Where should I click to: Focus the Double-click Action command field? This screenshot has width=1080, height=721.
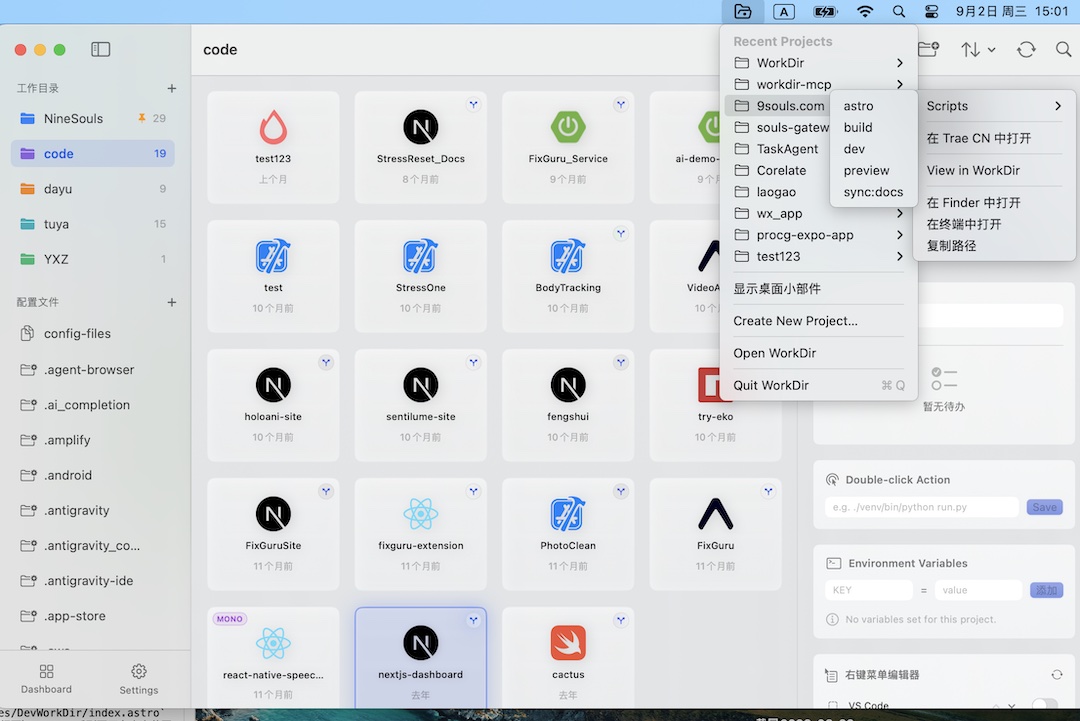pos(921,507)
